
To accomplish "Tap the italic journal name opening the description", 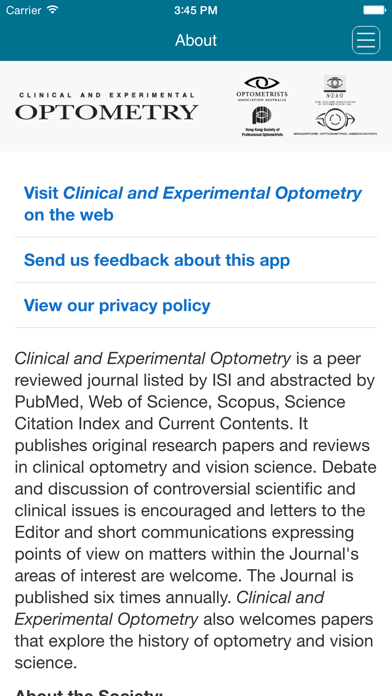I will pyautogui.click(x=153, y=359).
